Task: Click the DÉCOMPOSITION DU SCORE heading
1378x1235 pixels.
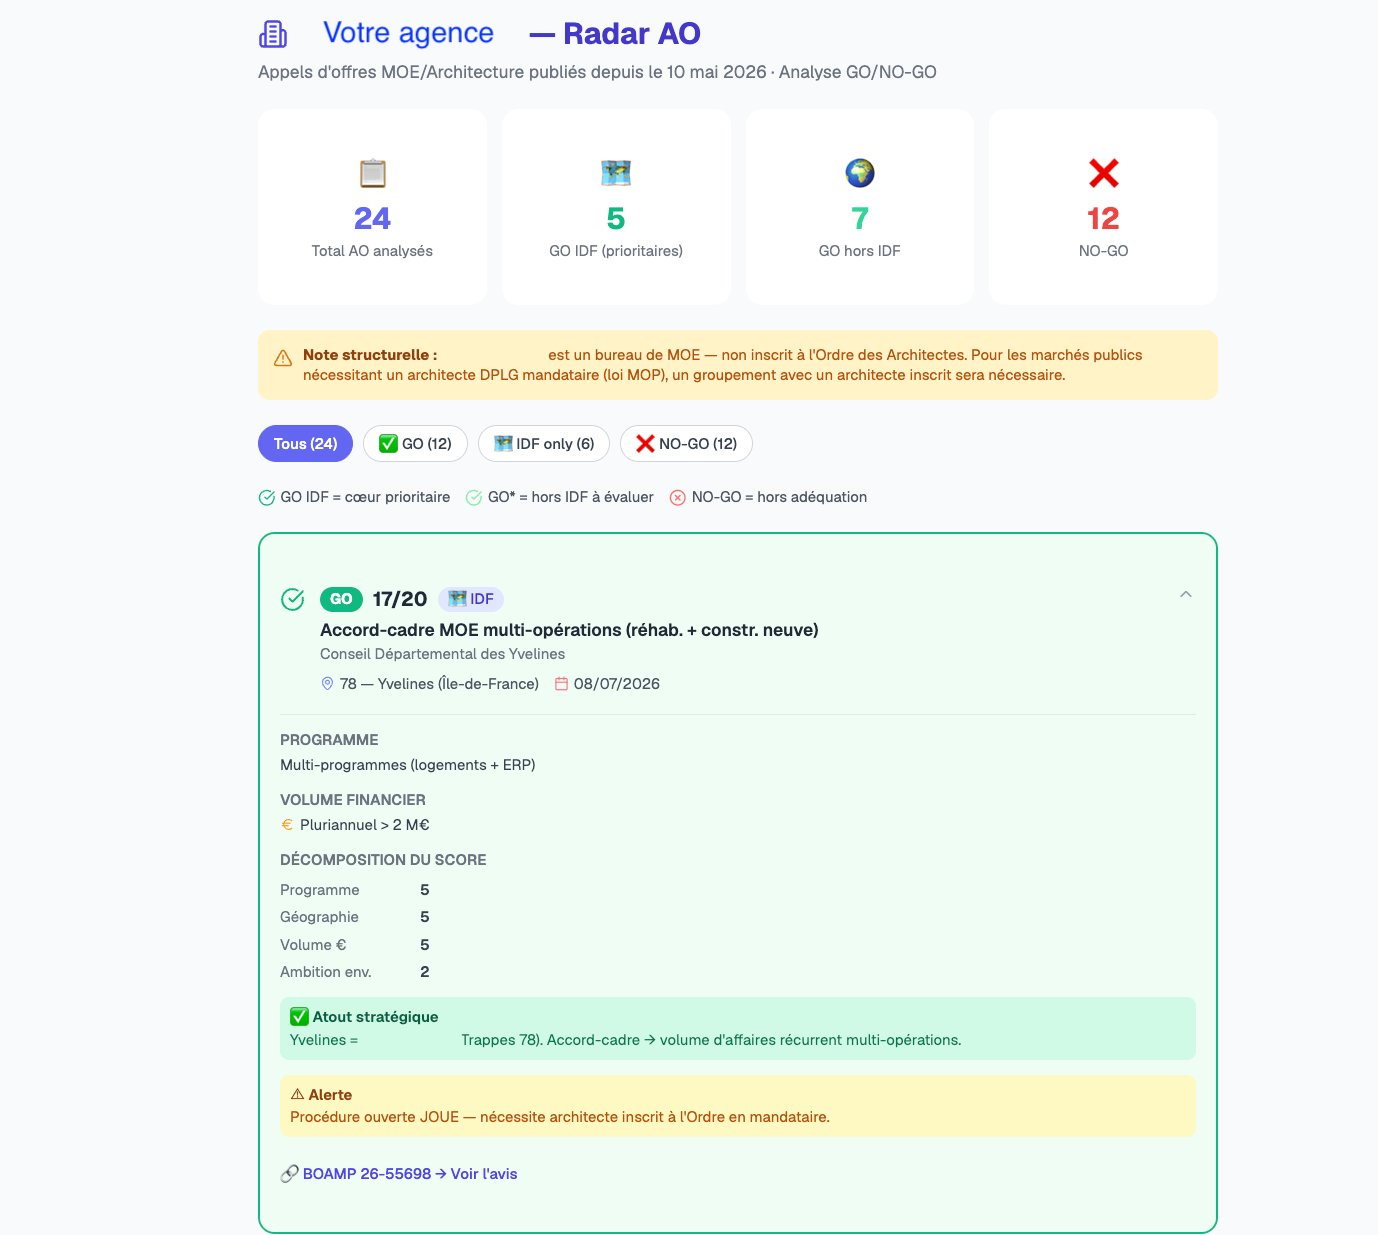Action: tap(383, 860)
